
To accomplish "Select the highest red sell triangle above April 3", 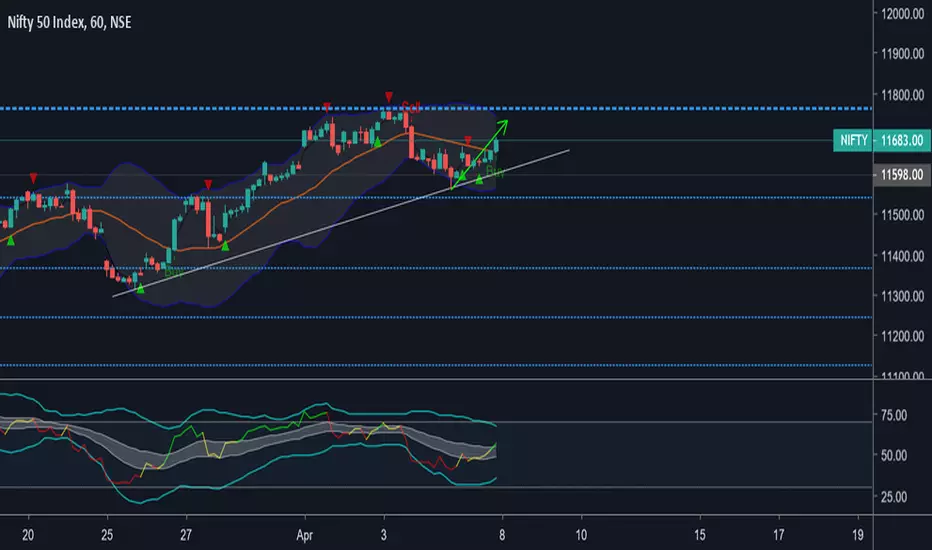I will [x=389, y=96].
